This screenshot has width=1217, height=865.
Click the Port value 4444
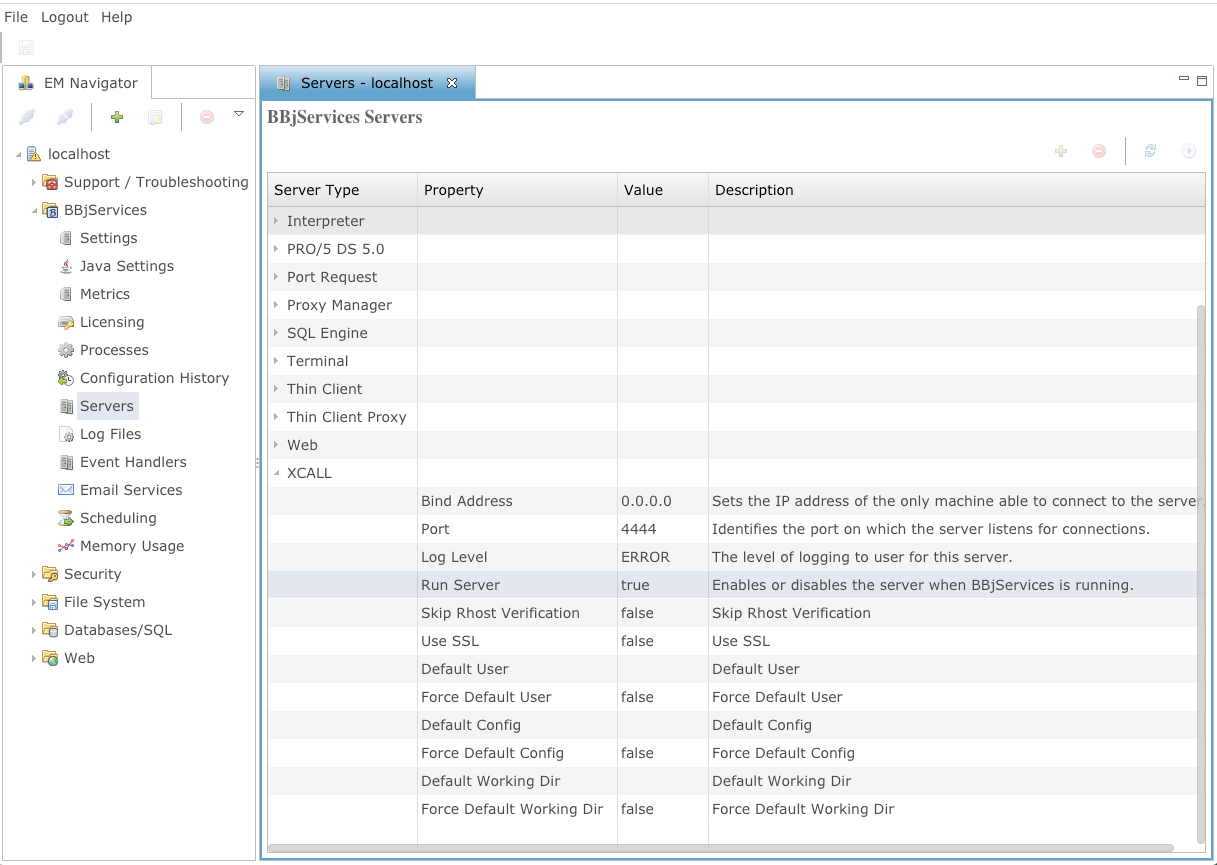[639, 529]
